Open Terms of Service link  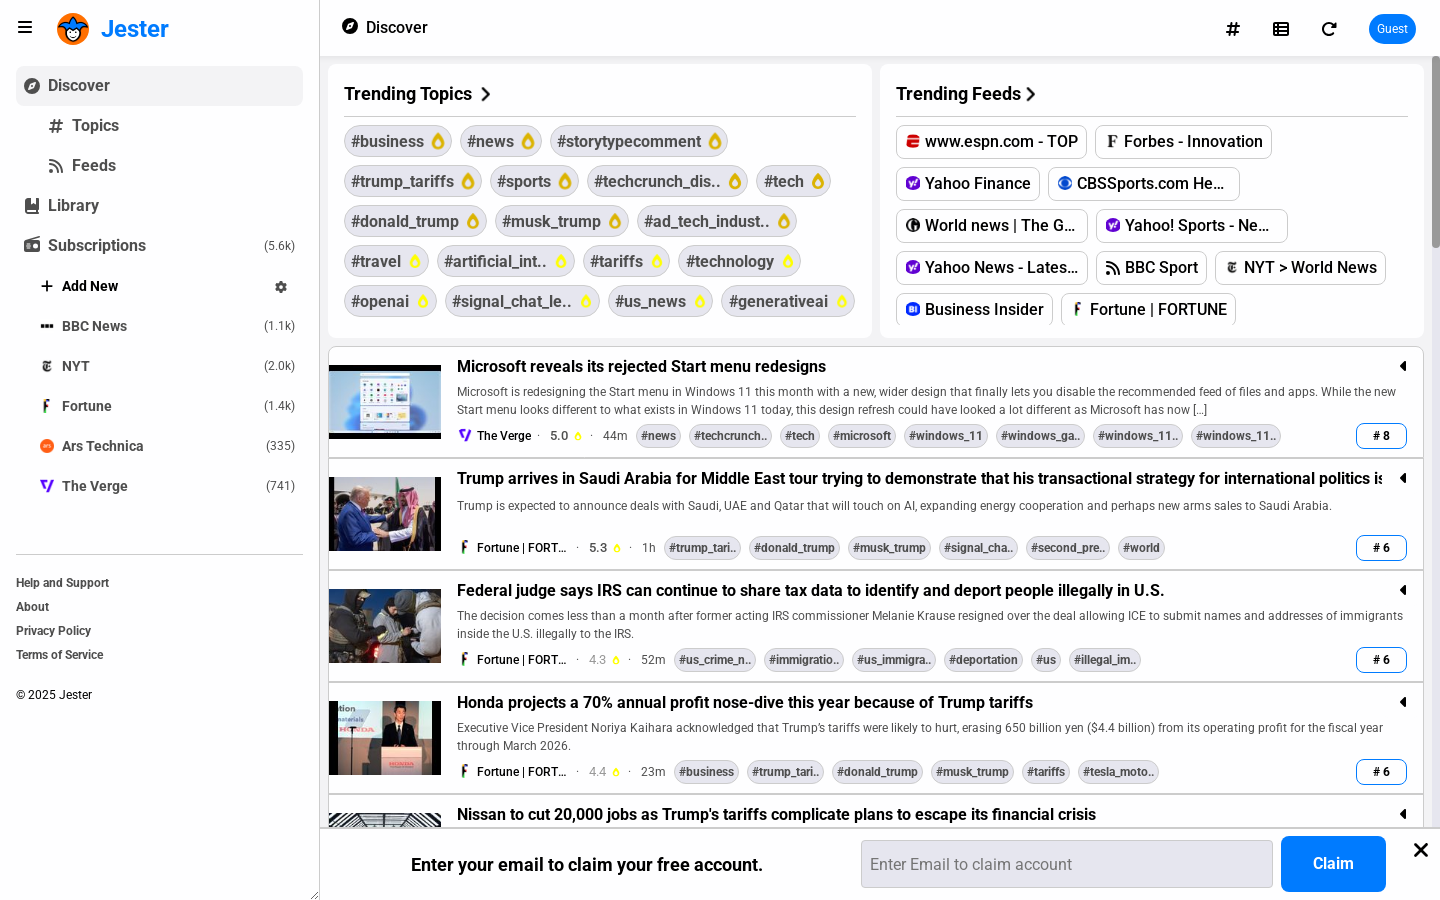(59, 655)
